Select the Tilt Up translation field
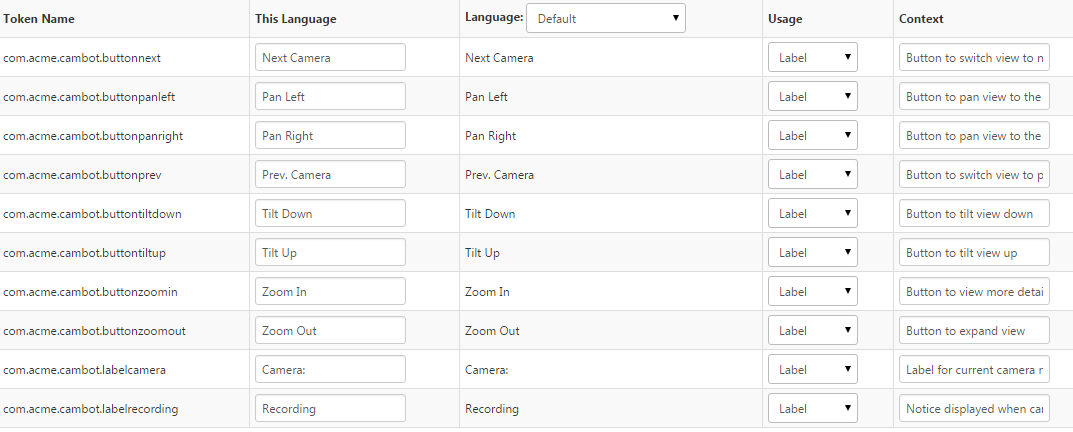The width and height of the screenshot is (1073, 432). tap(330, 252)
